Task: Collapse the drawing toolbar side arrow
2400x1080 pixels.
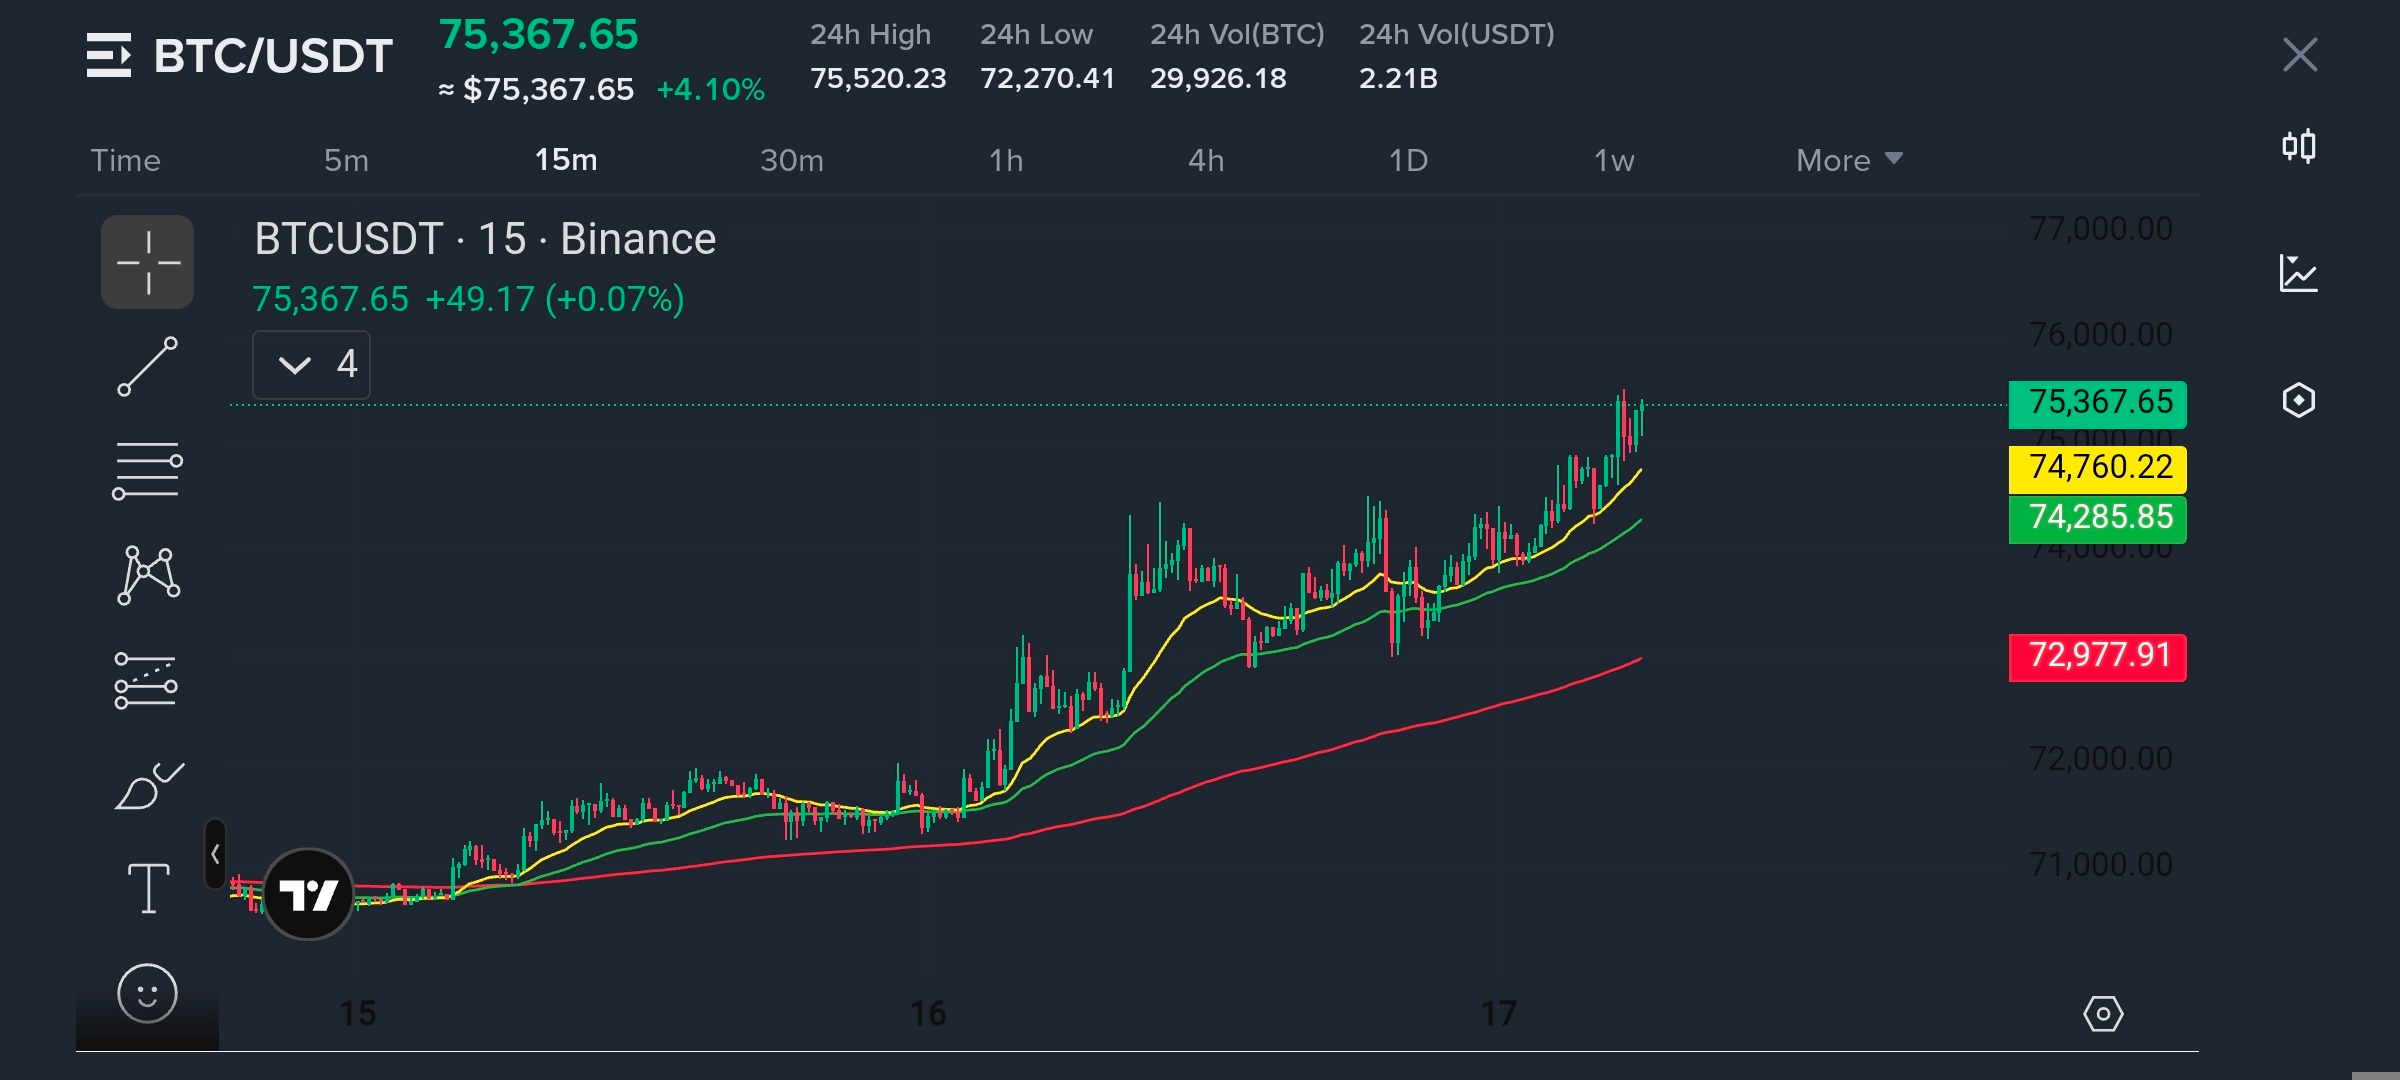Action: (x=215, y=854)
